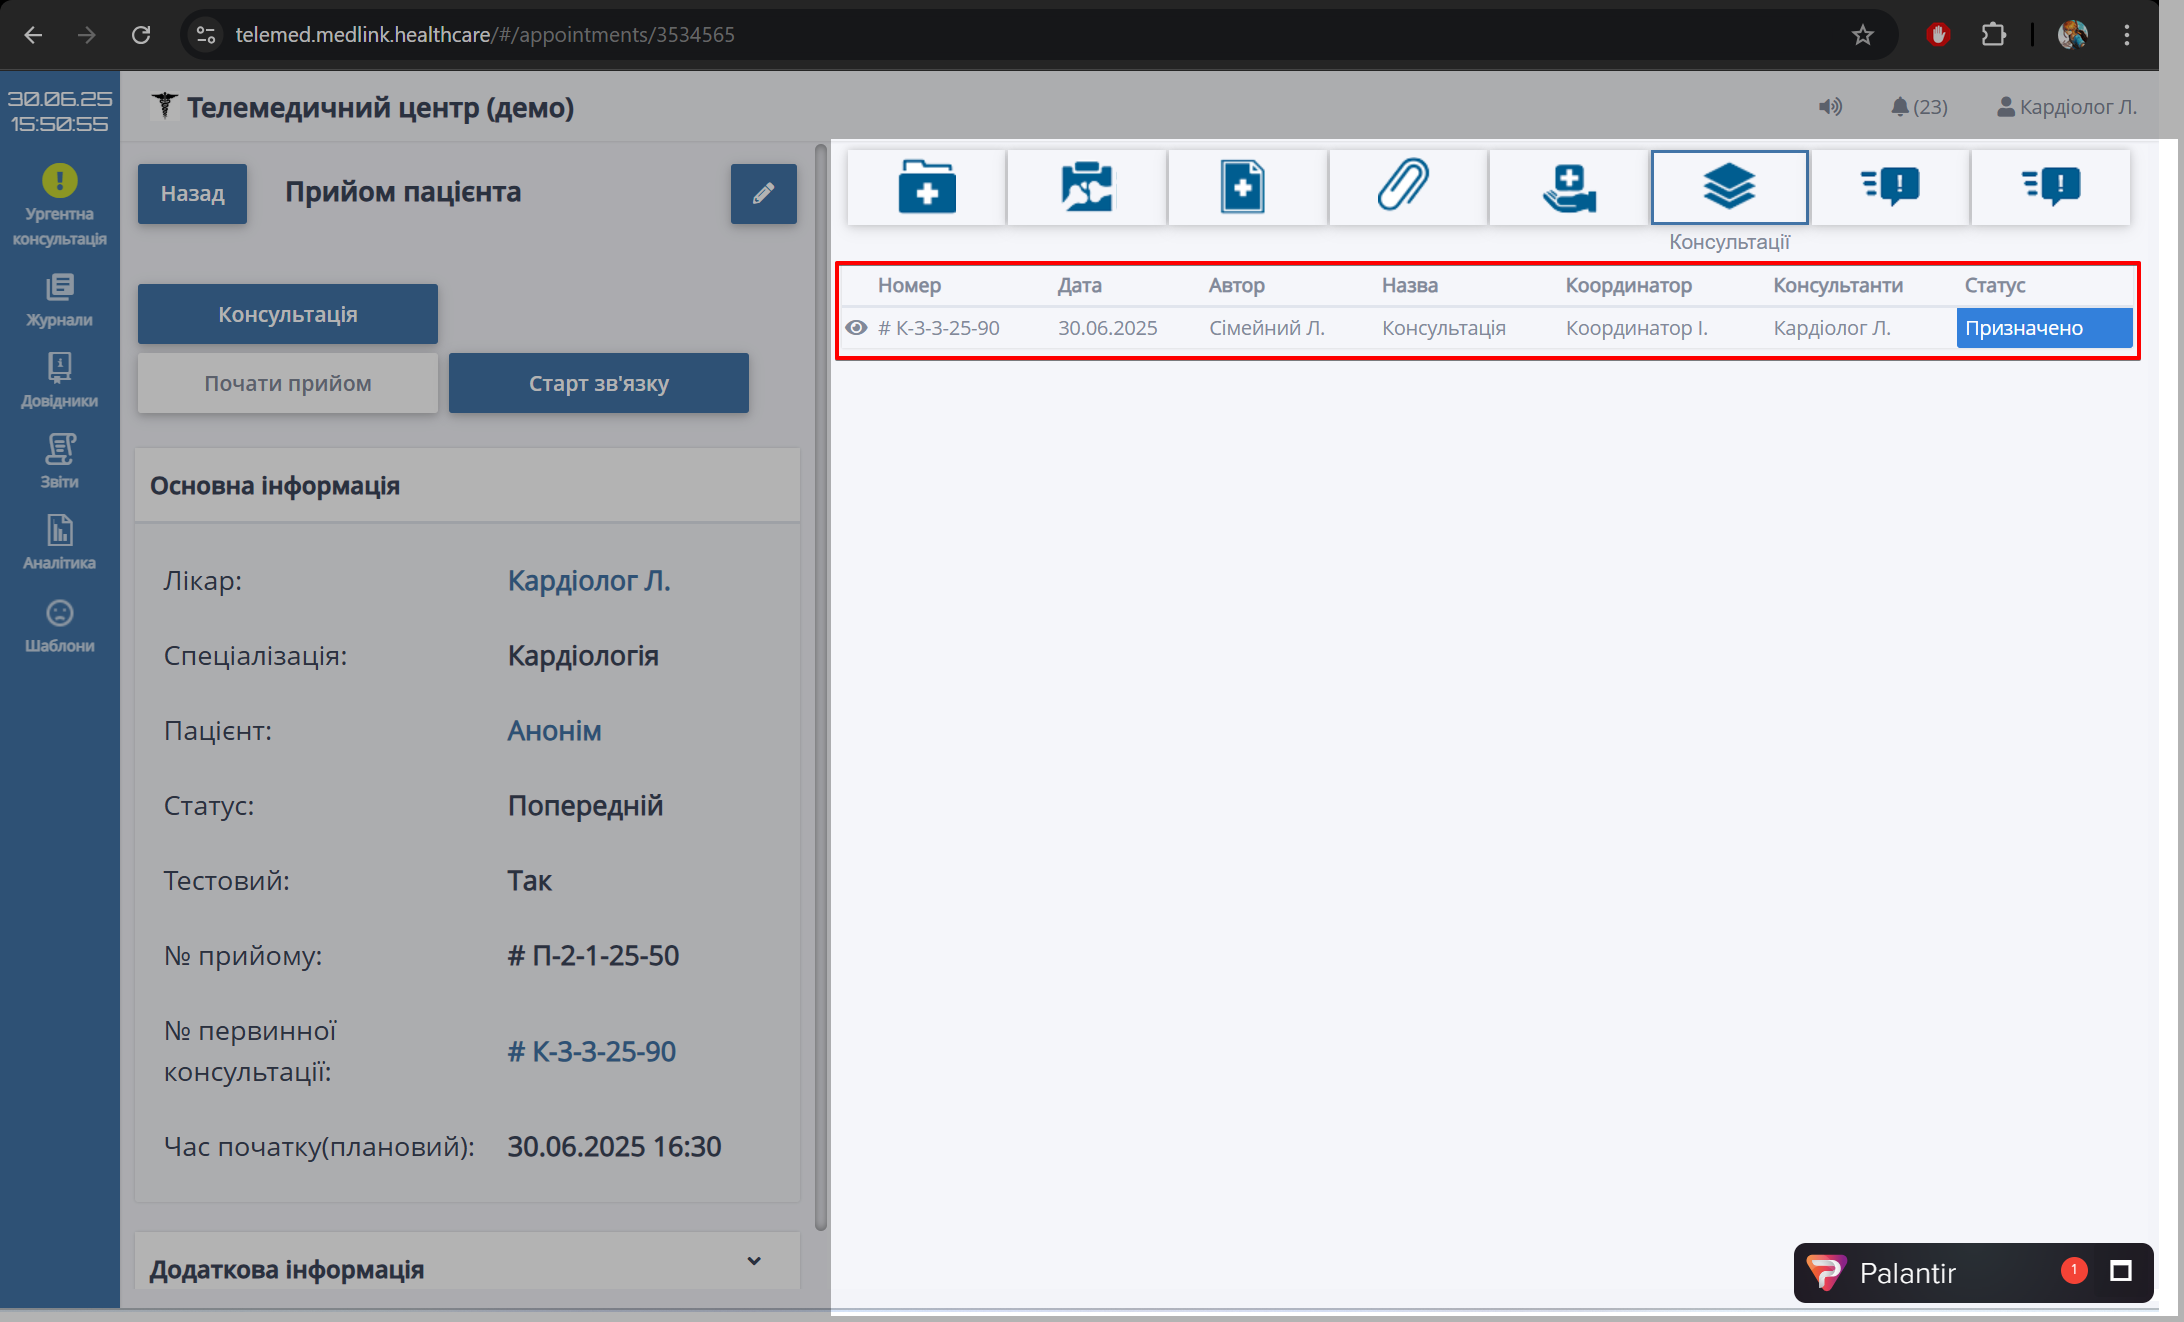Follow the # К-3-3-25-90 consultation link
Viewport: 2184px width, 1322px height.
[x=592, y=1052]
